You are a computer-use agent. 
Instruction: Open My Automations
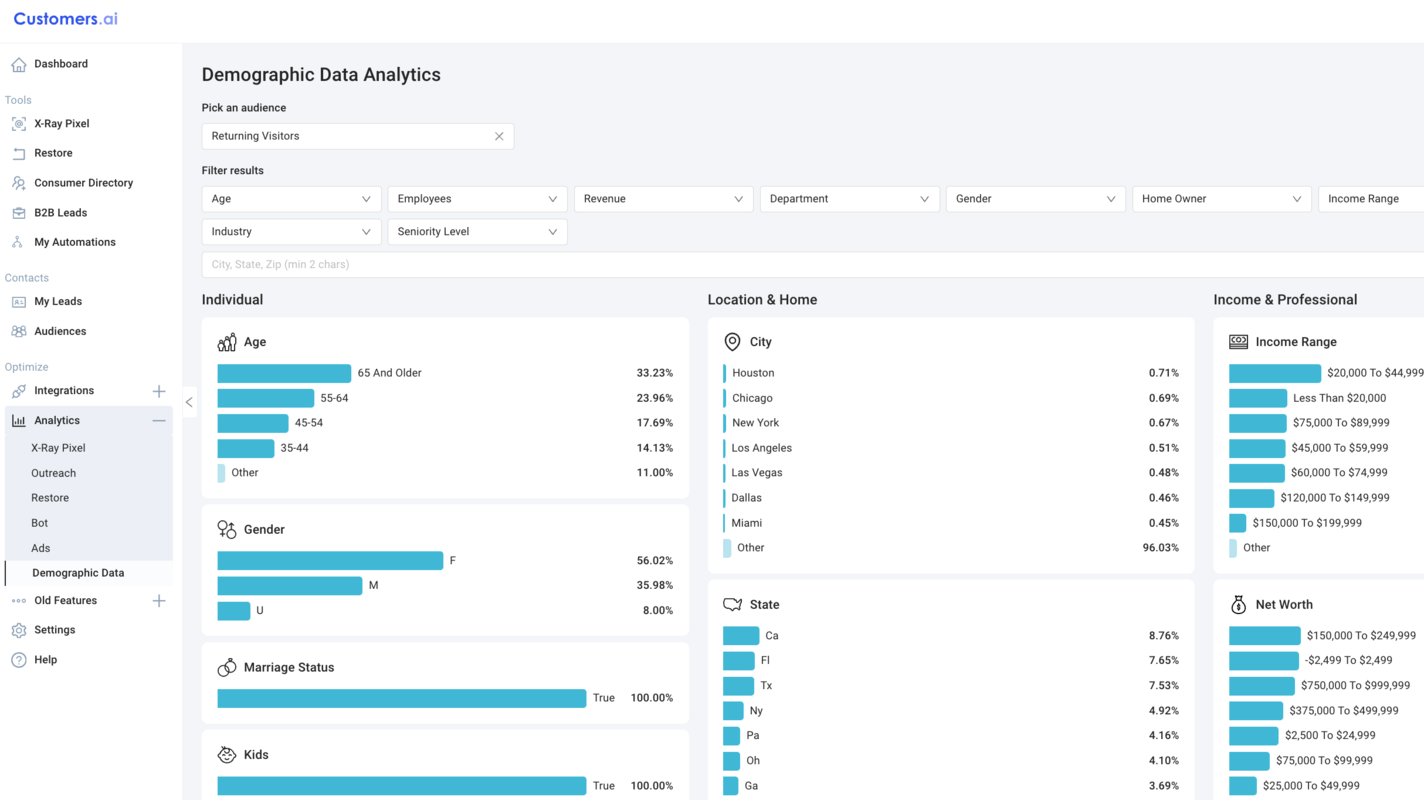(x=75, y=241)
